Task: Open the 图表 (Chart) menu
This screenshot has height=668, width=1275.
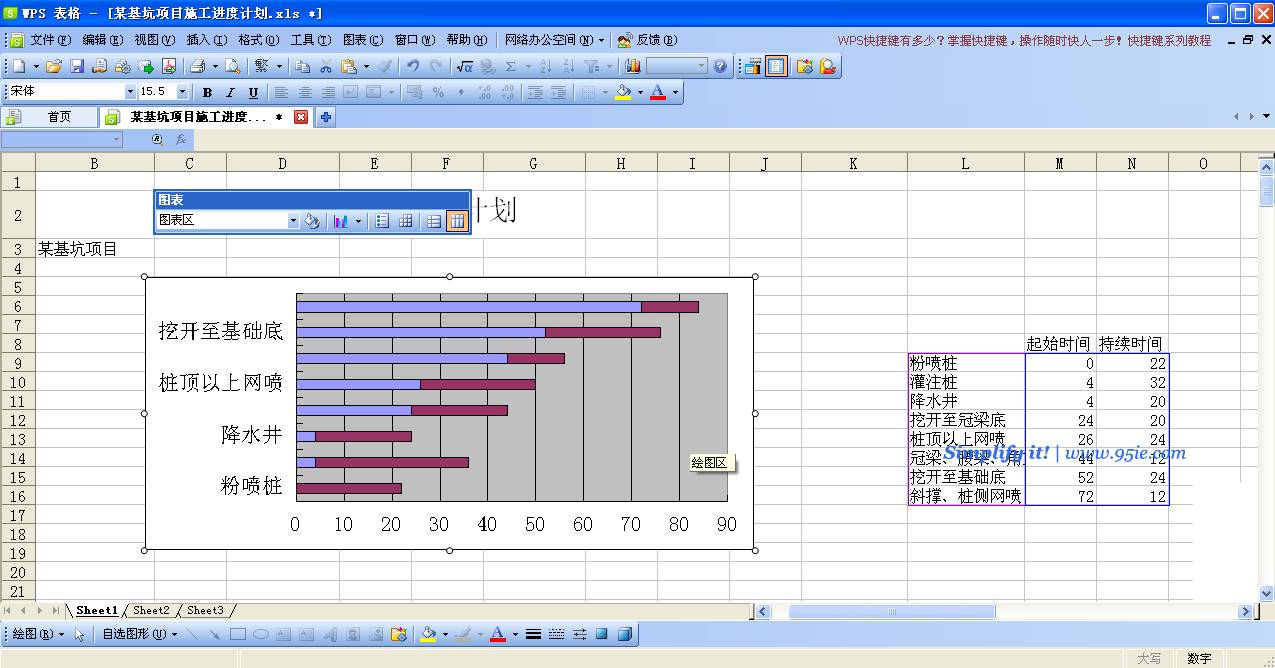Action: [x=362, y=40]
